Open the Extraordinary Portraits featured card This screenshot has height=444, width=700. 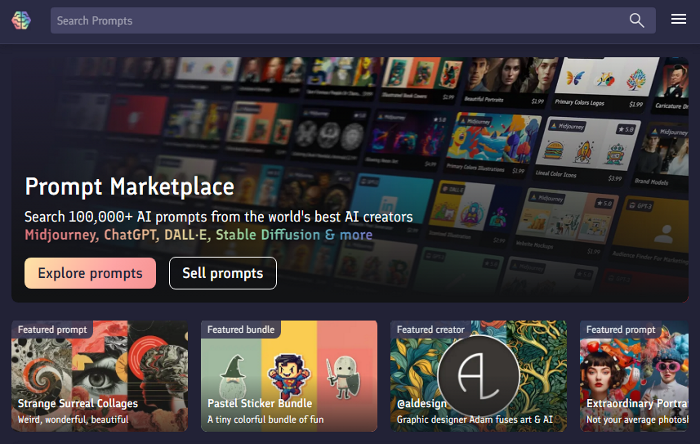click(x=634, y=376)
